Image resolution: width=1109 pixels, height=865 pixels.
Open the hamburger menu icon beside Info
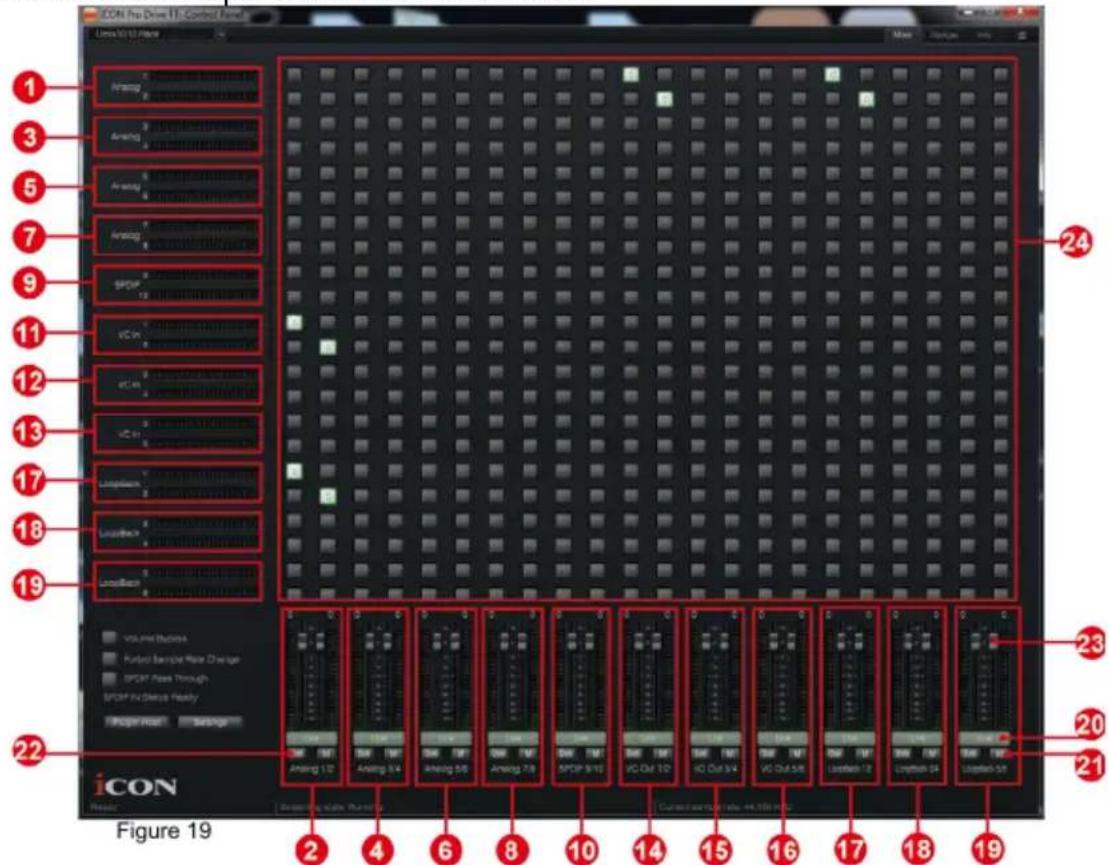[x=1021, y=35]
